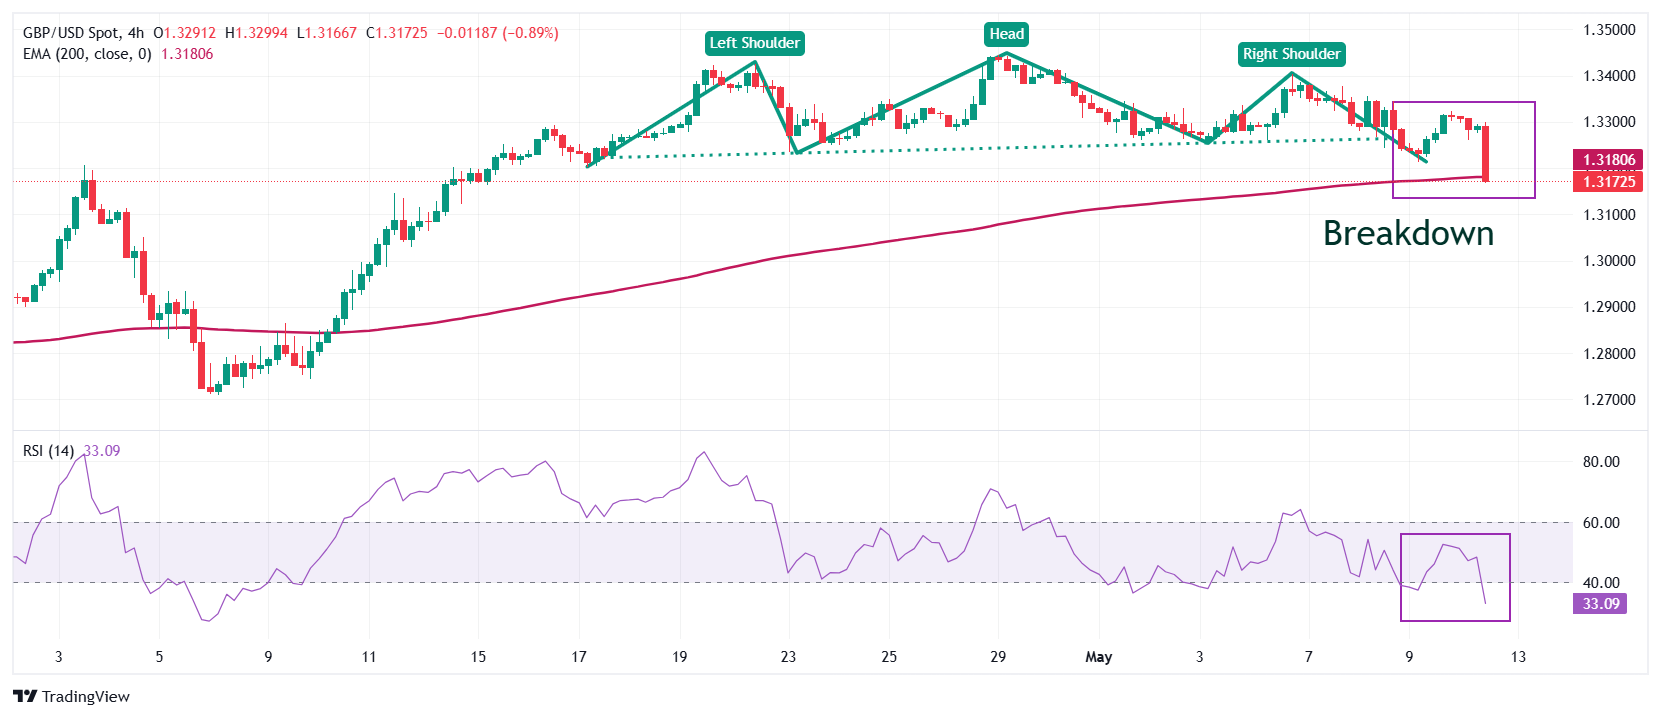
Task: Open the EMA (200, close, 0) indicator legend
Action: (87, 54)
